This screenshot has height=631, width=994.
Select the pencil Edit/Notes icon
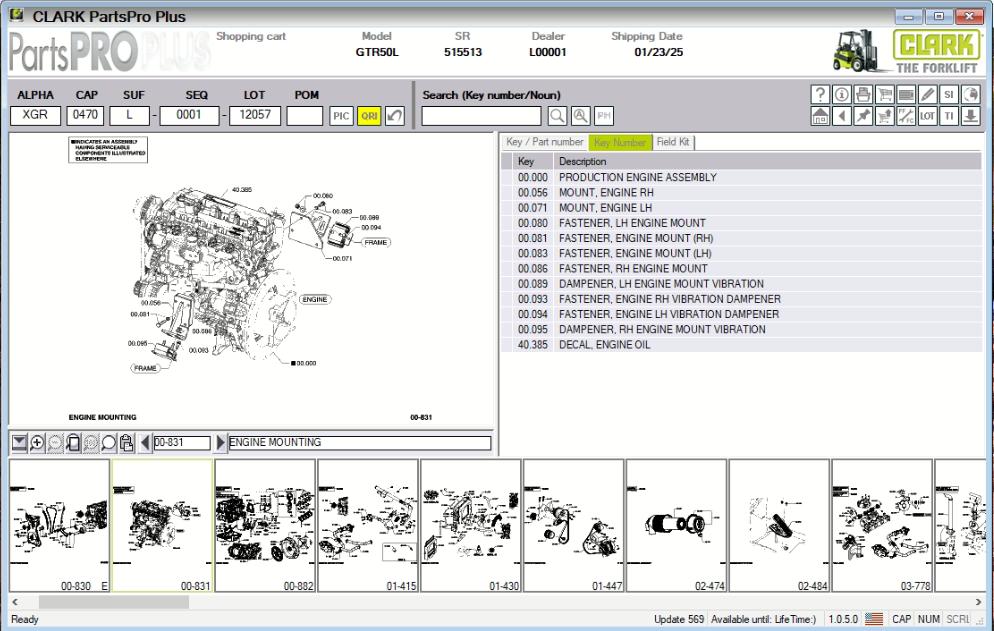click(x=926, y=96)
